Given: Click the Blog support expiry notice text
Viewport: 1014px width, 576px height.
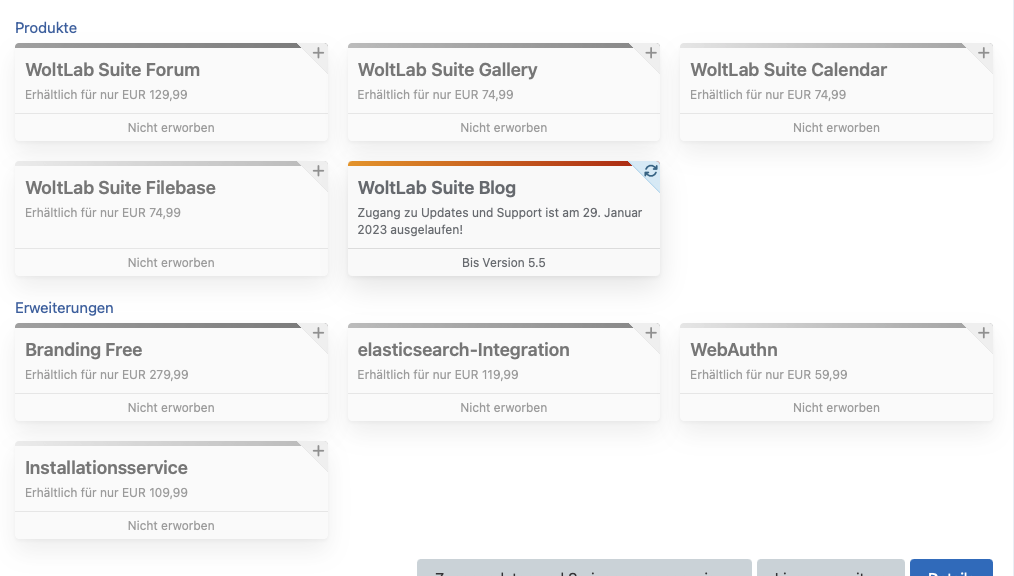Looking at the screenshot, I should [x=499, y=221].
